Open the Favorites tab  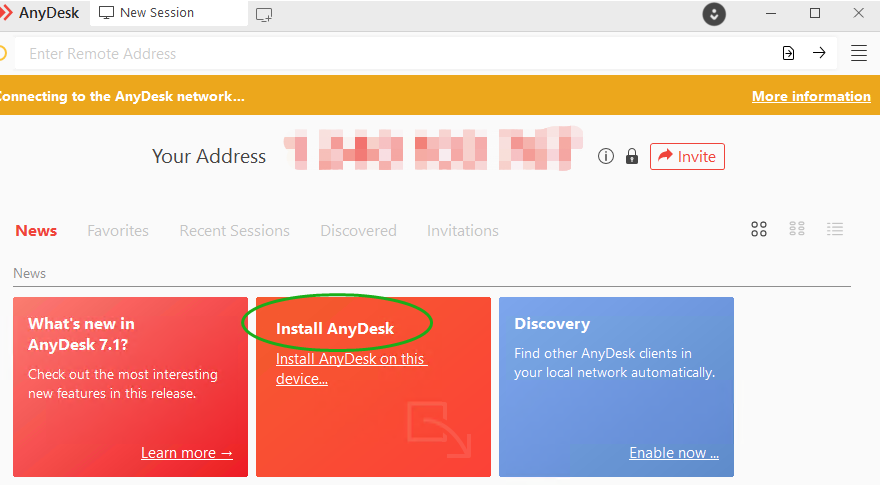point(118,231)
